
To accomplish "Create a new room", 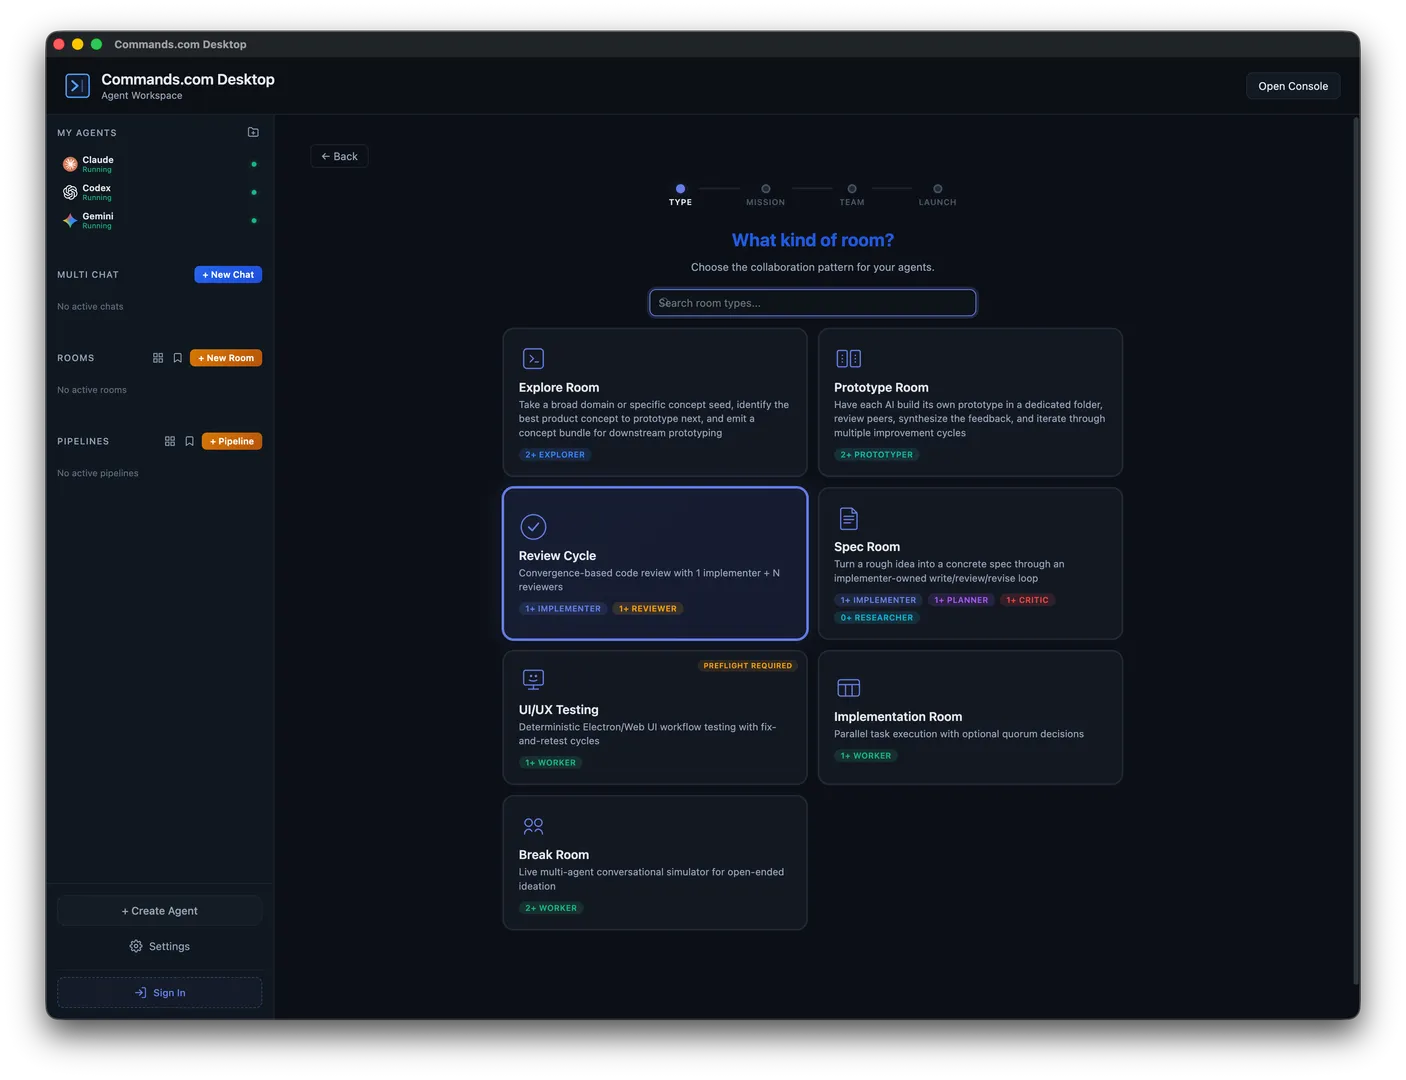I will pyautogui.click(x=226, y=358).
